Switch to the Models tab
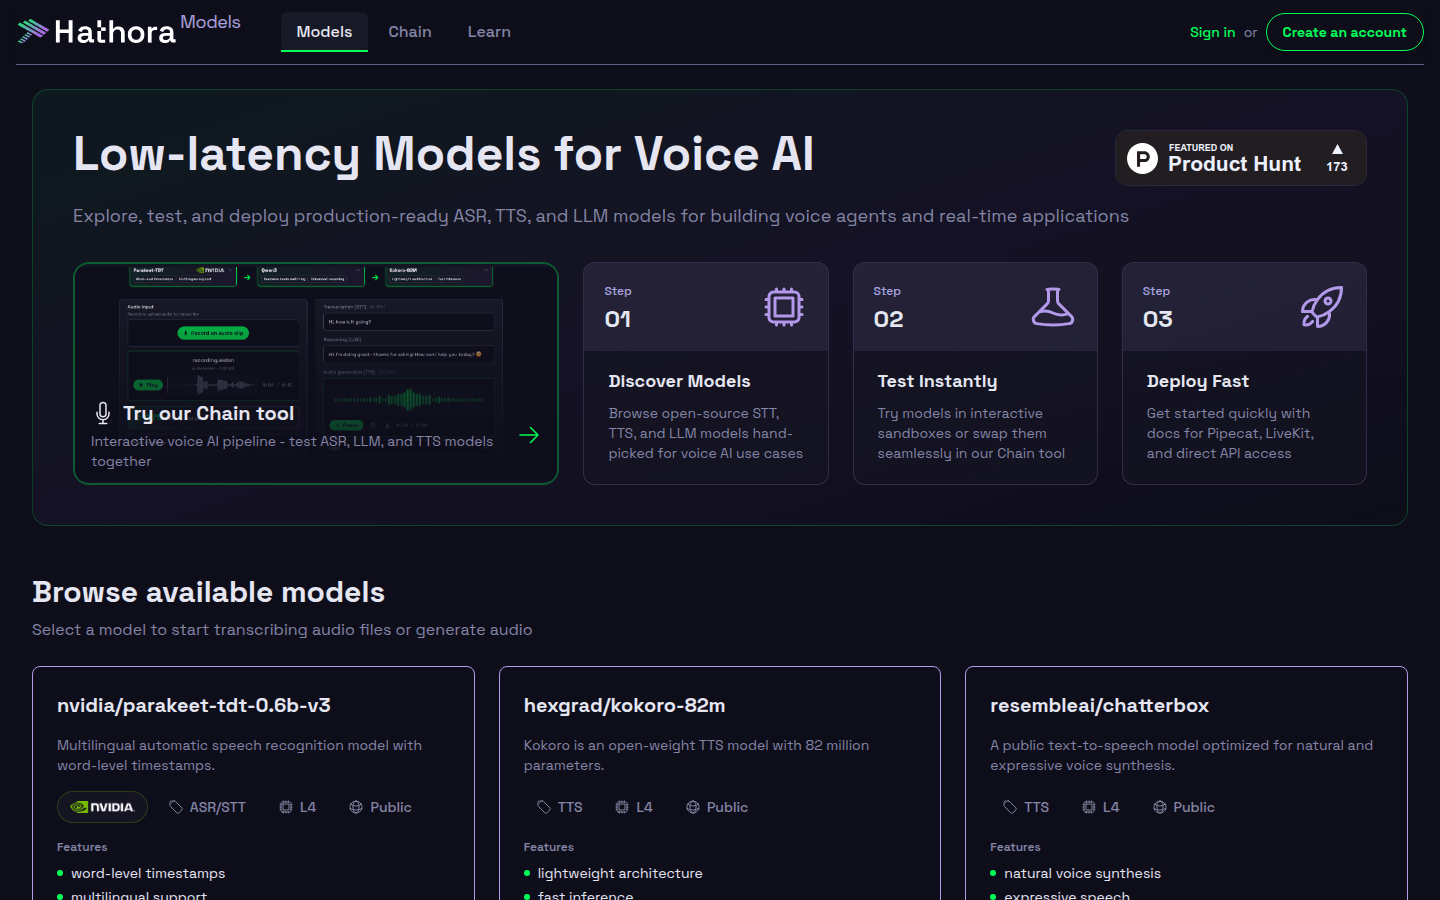The width and height of the screenshot is (1440, 900). [x=324, y=32]
